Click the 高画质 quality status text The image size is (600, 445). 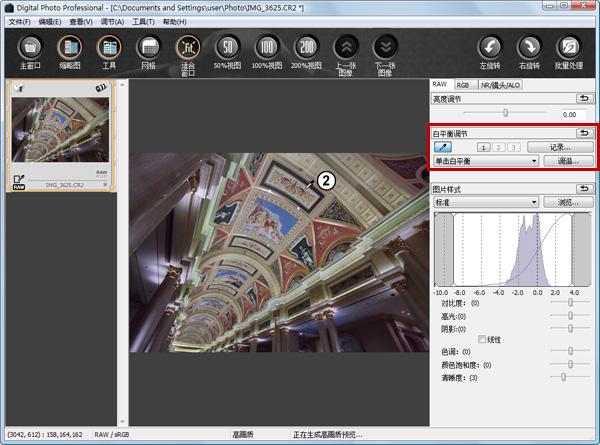click(243, 435)
